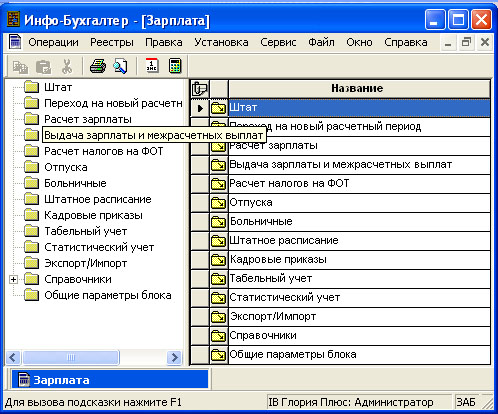Click folder icon in Больничные table row
This screenshot has width=498, height=414.
tap(219, 222)
